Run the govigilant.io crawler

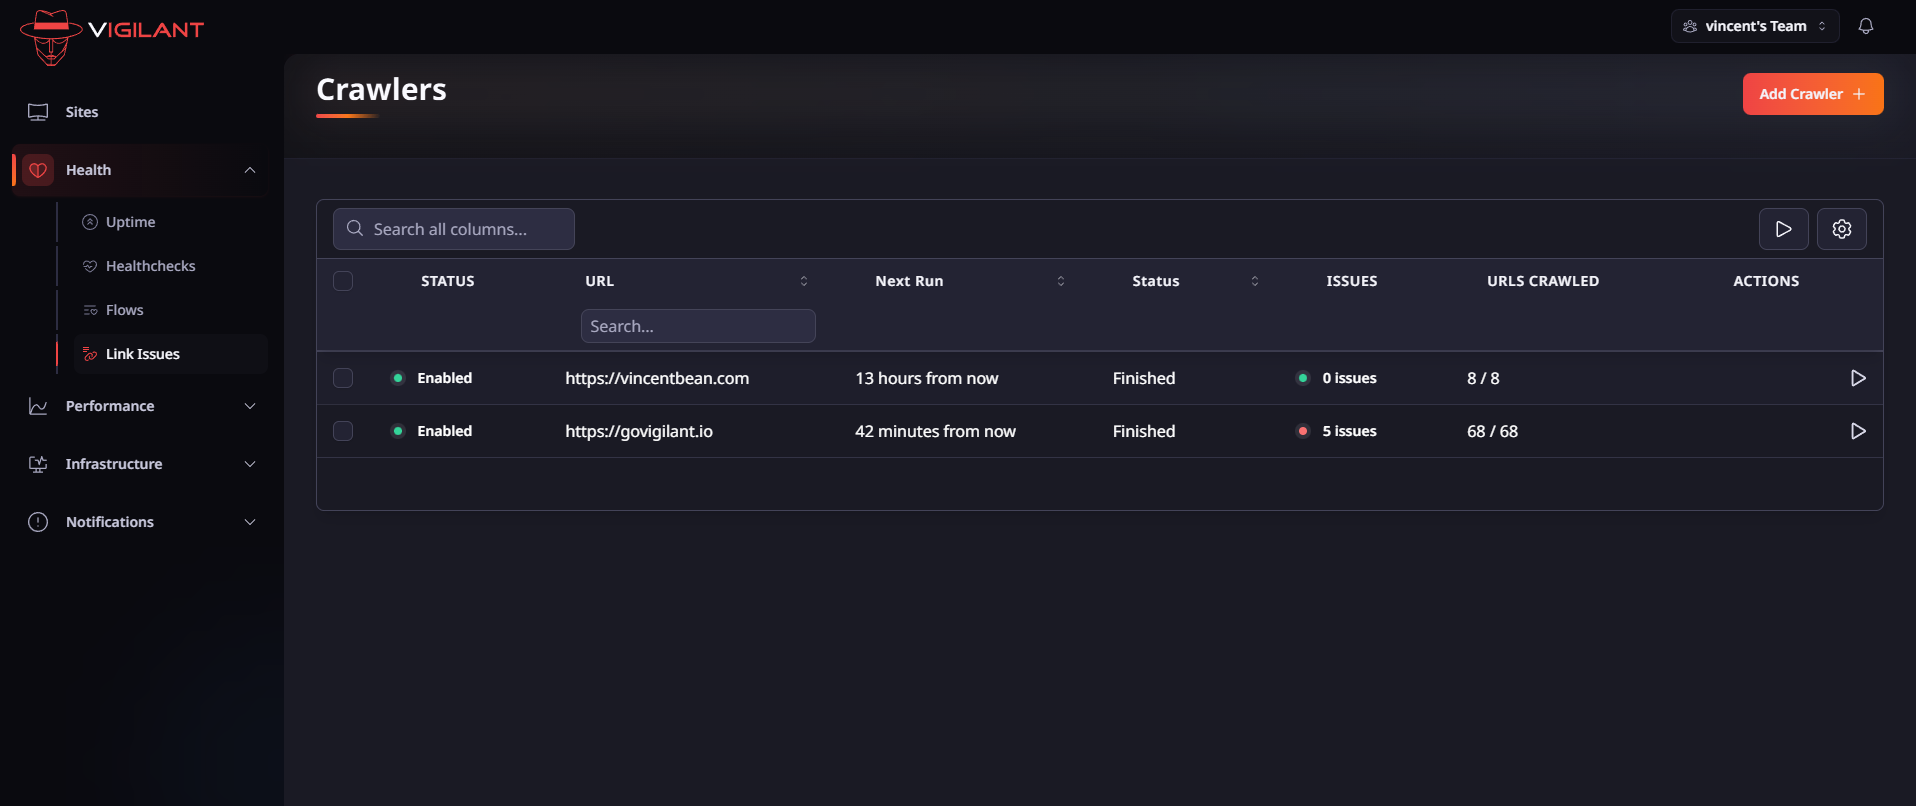1857,431
